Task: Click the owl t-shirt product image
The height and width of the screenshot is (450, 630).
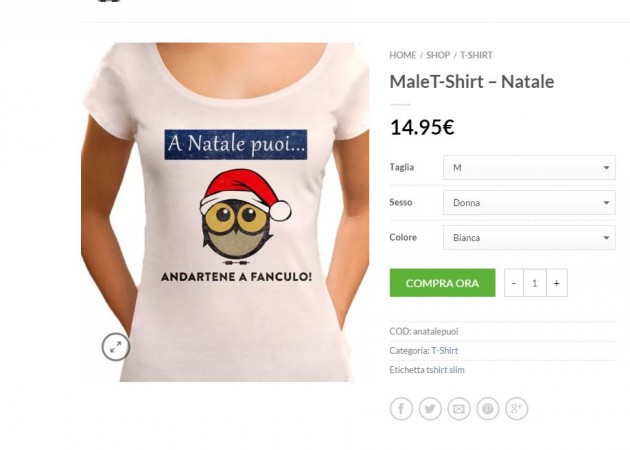Action: pos(225,212)
